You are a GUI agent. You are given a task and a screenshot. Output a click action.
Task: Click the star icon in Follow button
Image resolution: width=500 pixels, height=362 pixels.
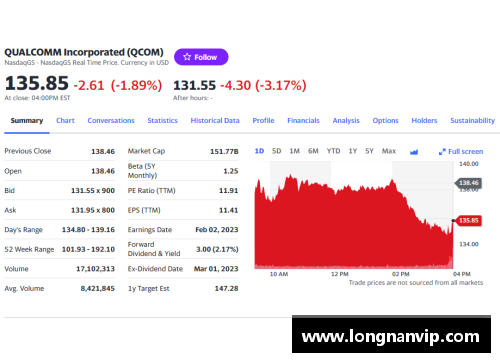pyautogui.click(x=187, y=57)
